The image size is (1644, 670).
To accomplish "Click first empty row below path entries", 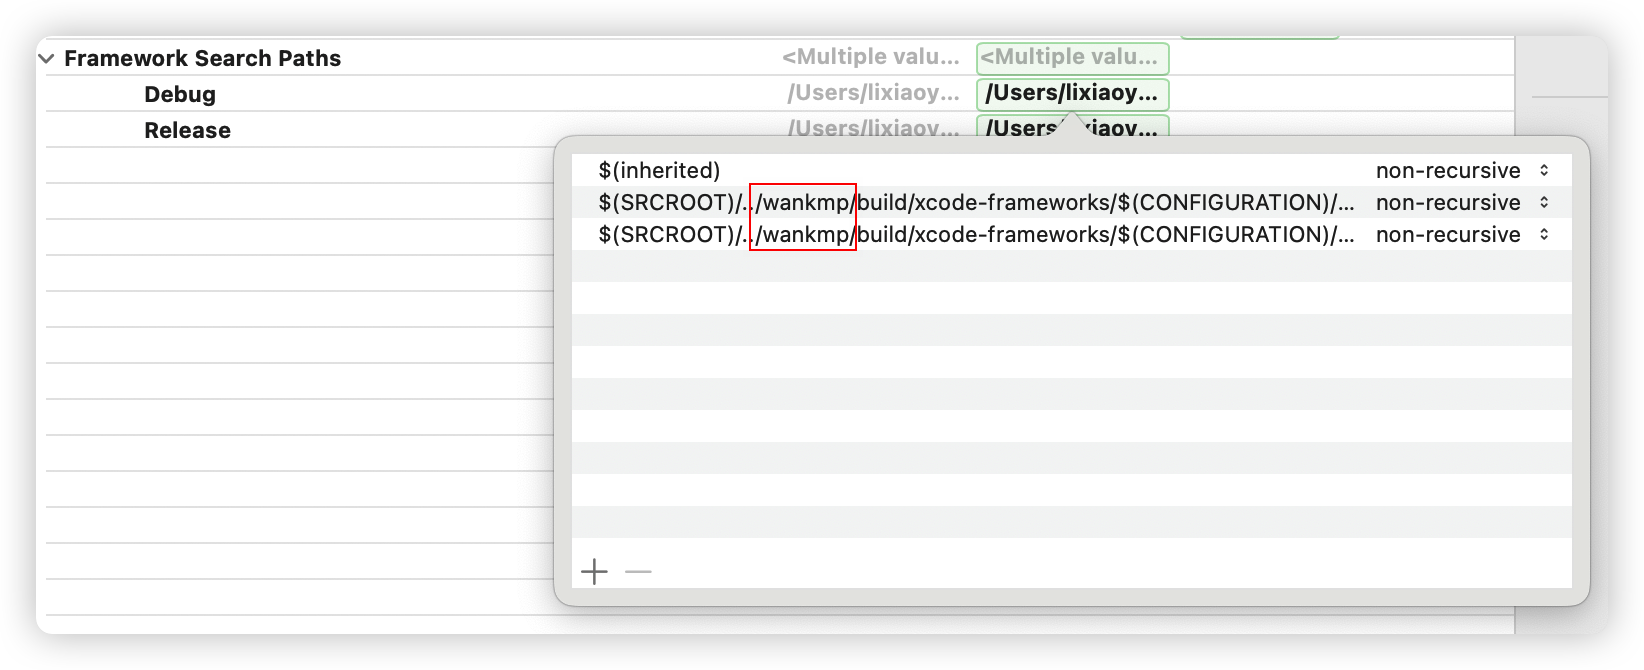I will tap(1070, 267).
